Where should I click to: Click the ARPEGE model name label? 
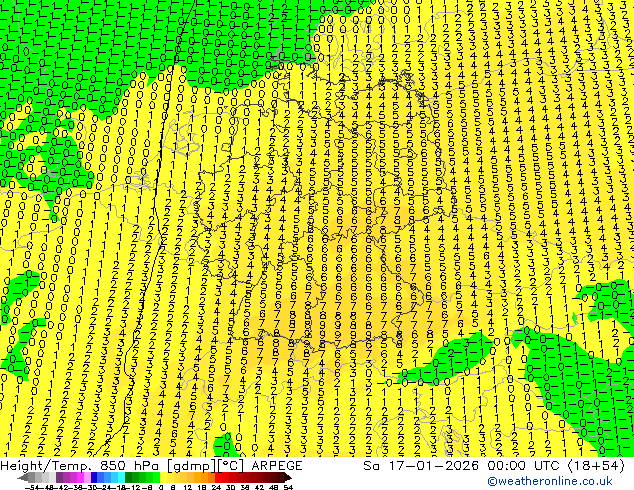coord(277,466)
